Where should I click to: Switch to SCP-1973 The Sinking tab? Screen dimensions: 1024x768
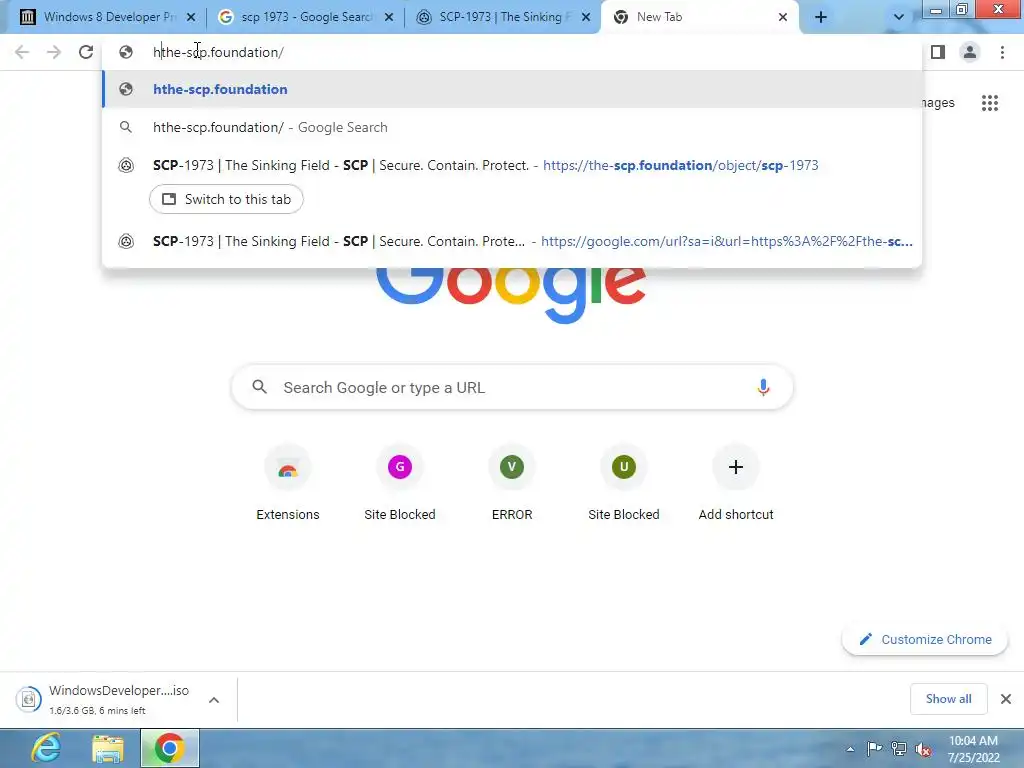[504, 17]
